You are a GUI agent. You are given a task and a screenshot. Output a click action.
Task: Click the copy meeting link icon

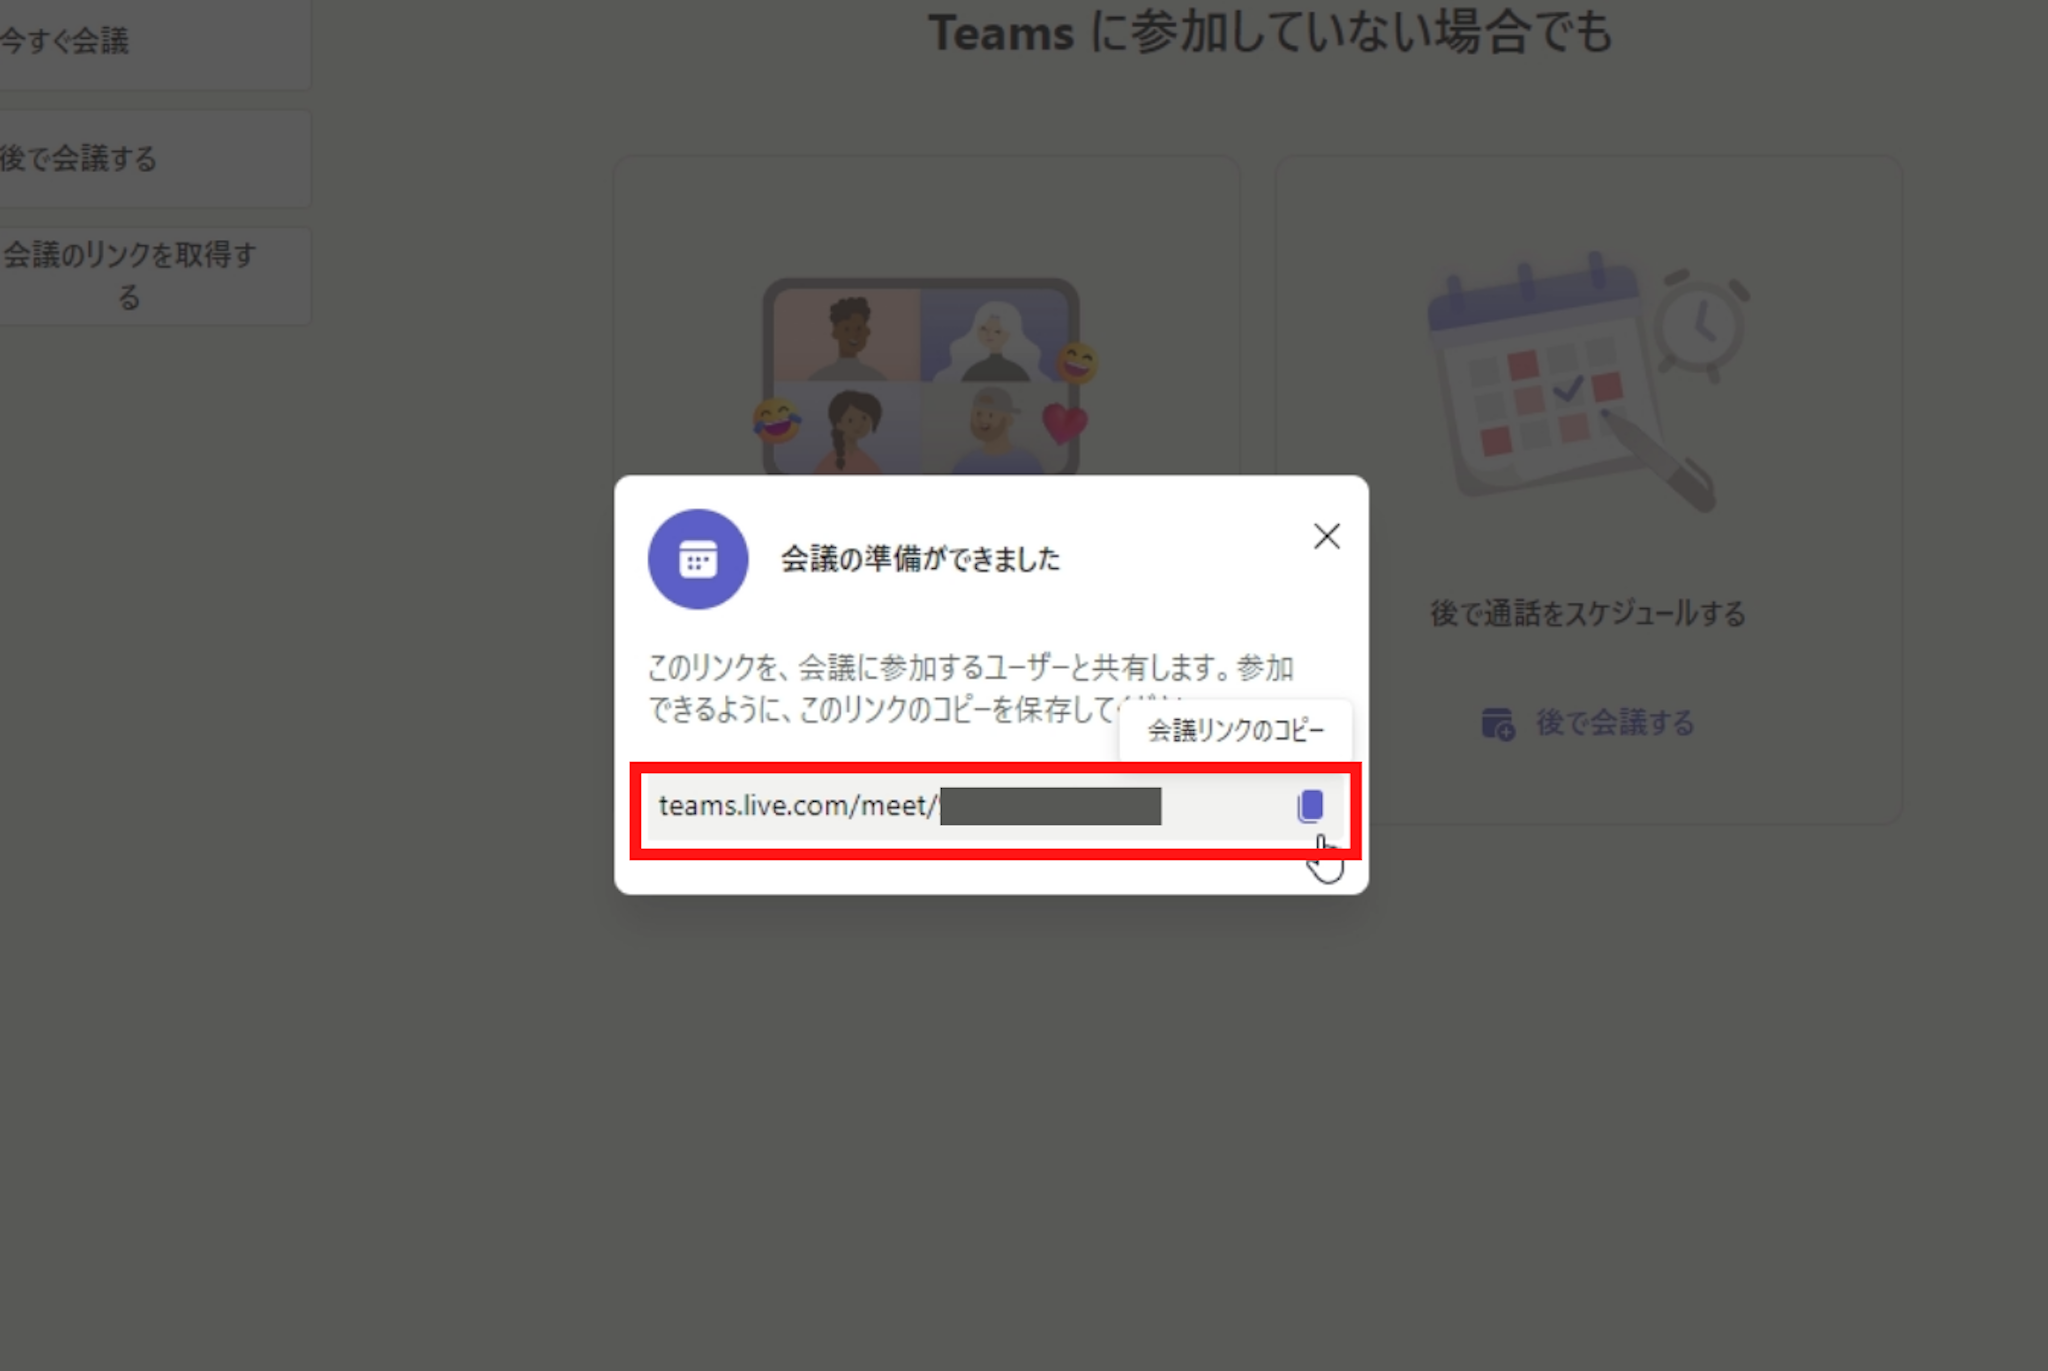tap(1310, 806)
